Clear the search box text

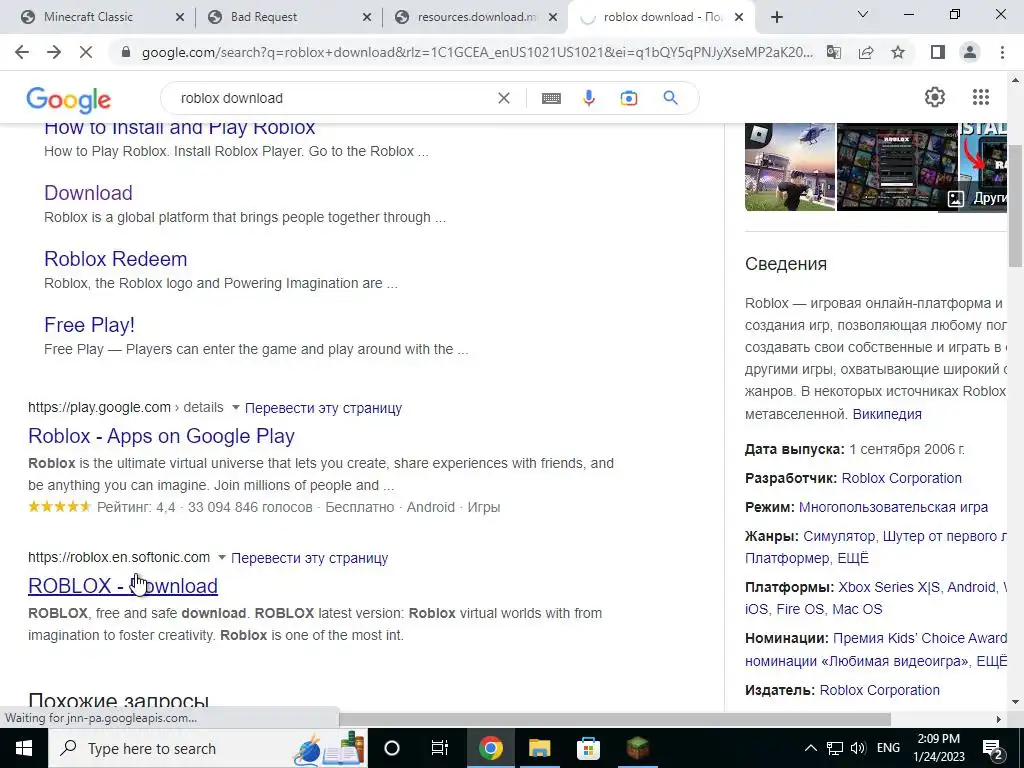504,99
